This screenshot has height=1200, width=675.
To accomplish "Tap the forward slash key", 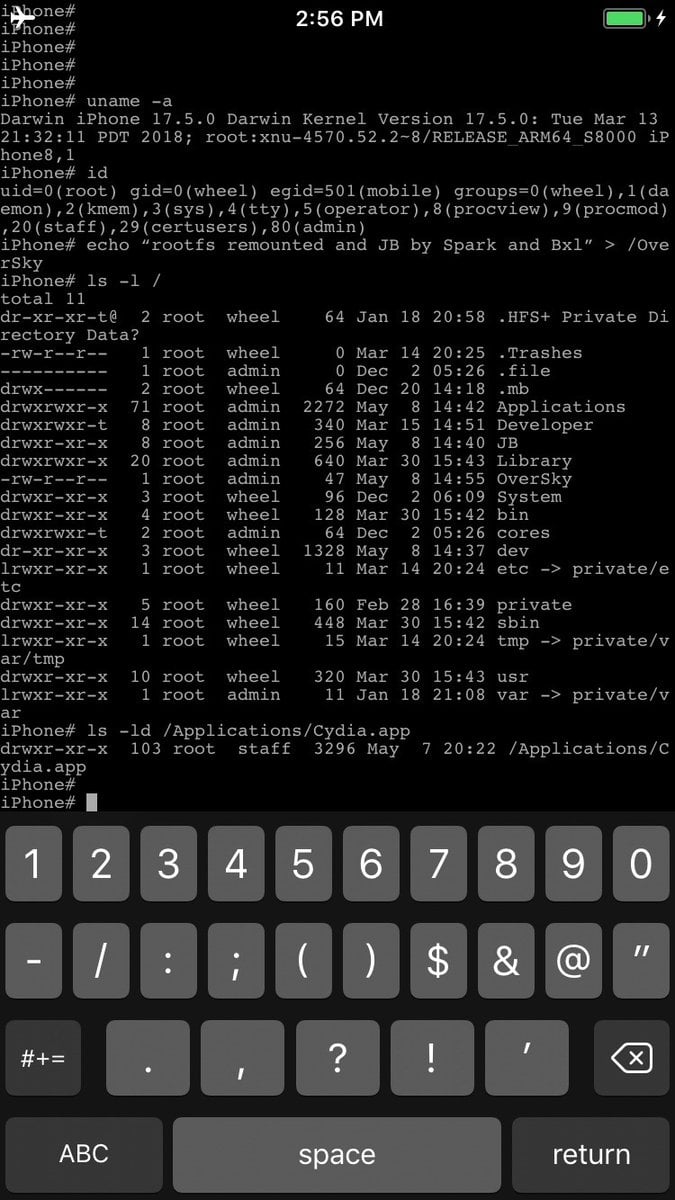I will (100, 960).
